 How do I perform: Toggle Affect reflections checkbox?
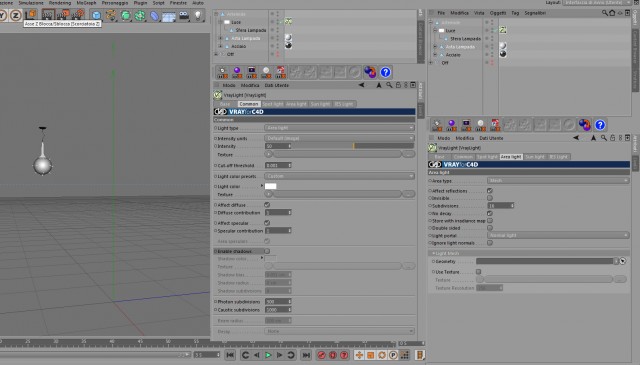490,191
